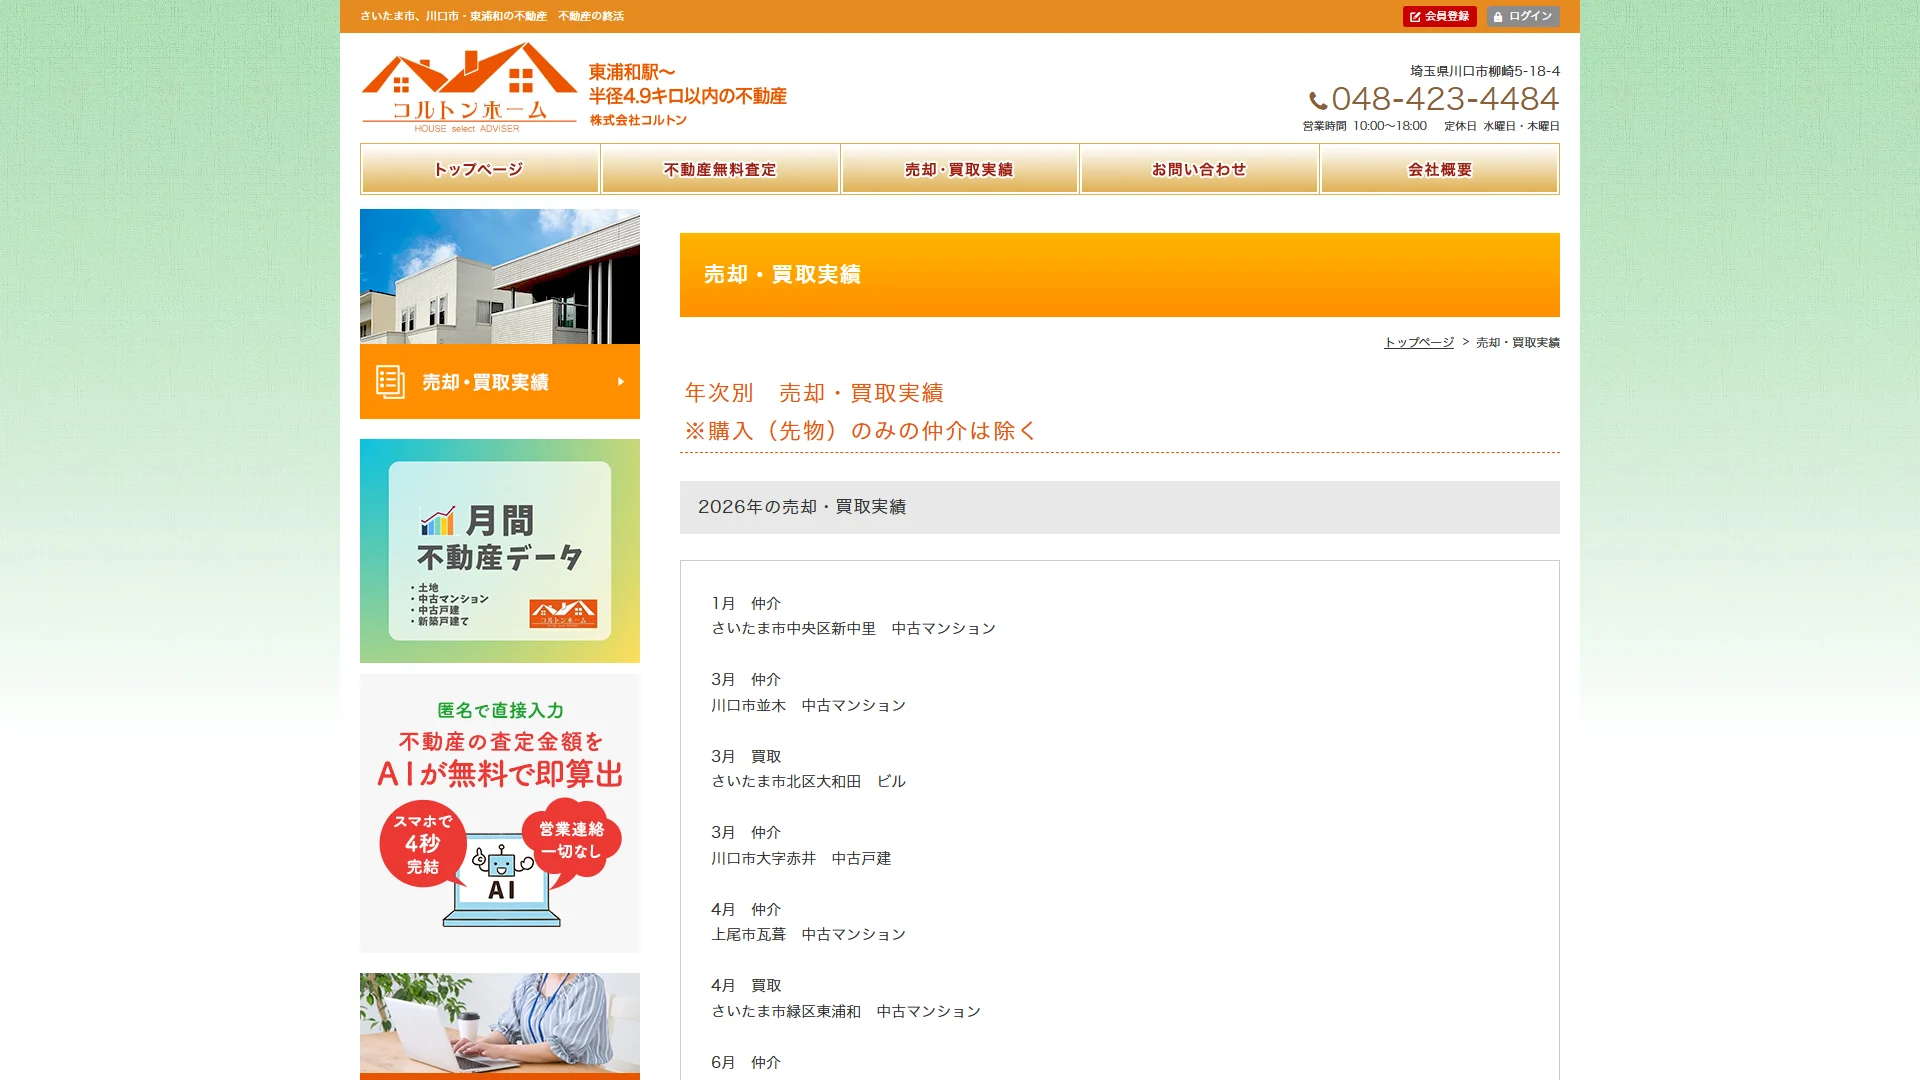Click the 2026年の売却・買取実績 heading

pos(1120,507)
